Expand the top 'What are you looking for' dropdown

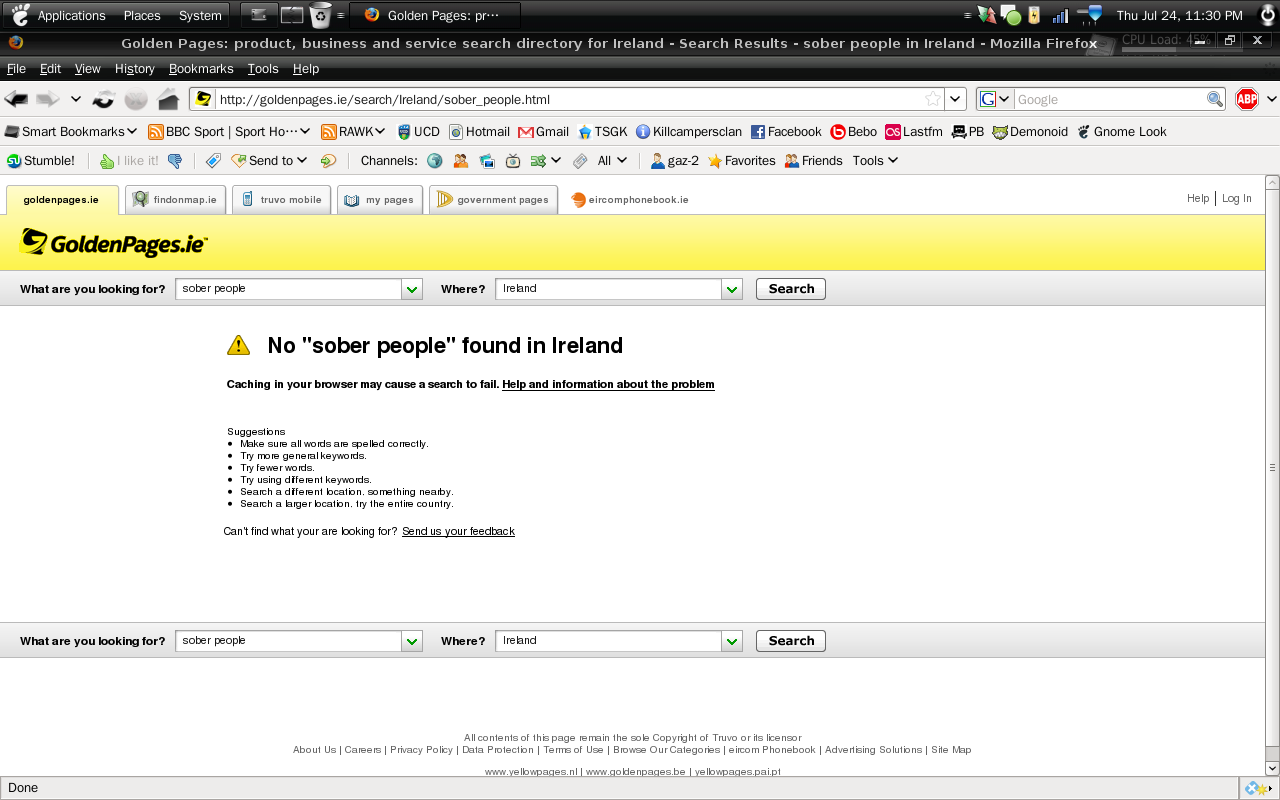tap(412, 289)
